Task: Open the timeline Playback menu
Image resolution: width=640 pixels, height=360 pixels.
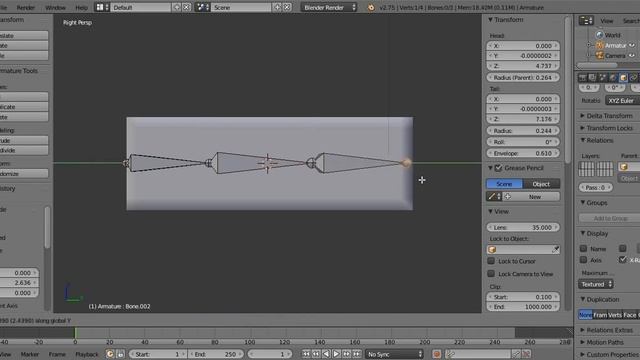Action: coord(87,354)
